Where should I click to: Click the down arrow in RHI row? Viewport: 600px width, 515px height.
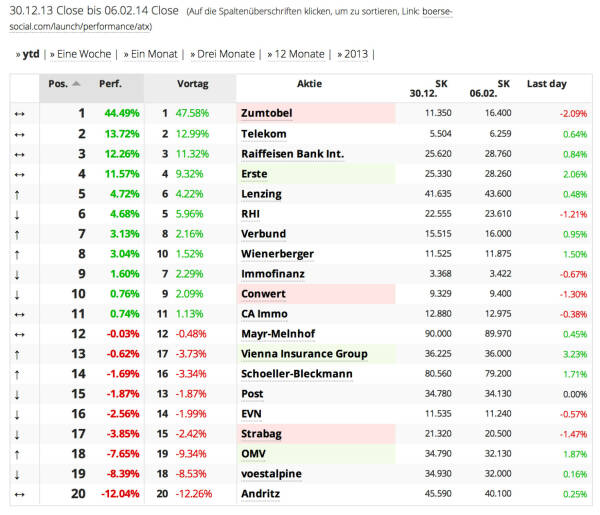click(x=20, y=213)
